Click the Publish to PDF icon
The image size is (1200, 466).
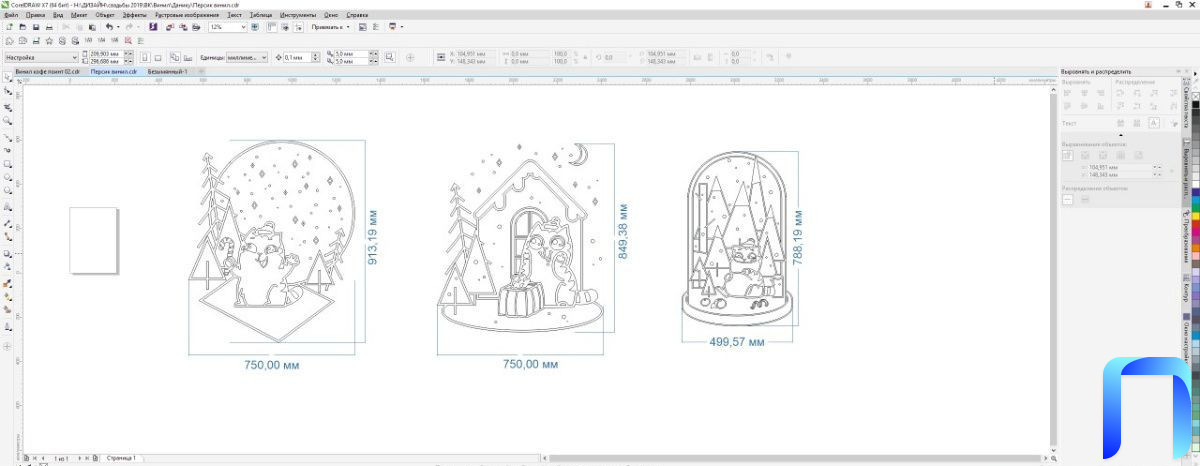click(196, 26)
